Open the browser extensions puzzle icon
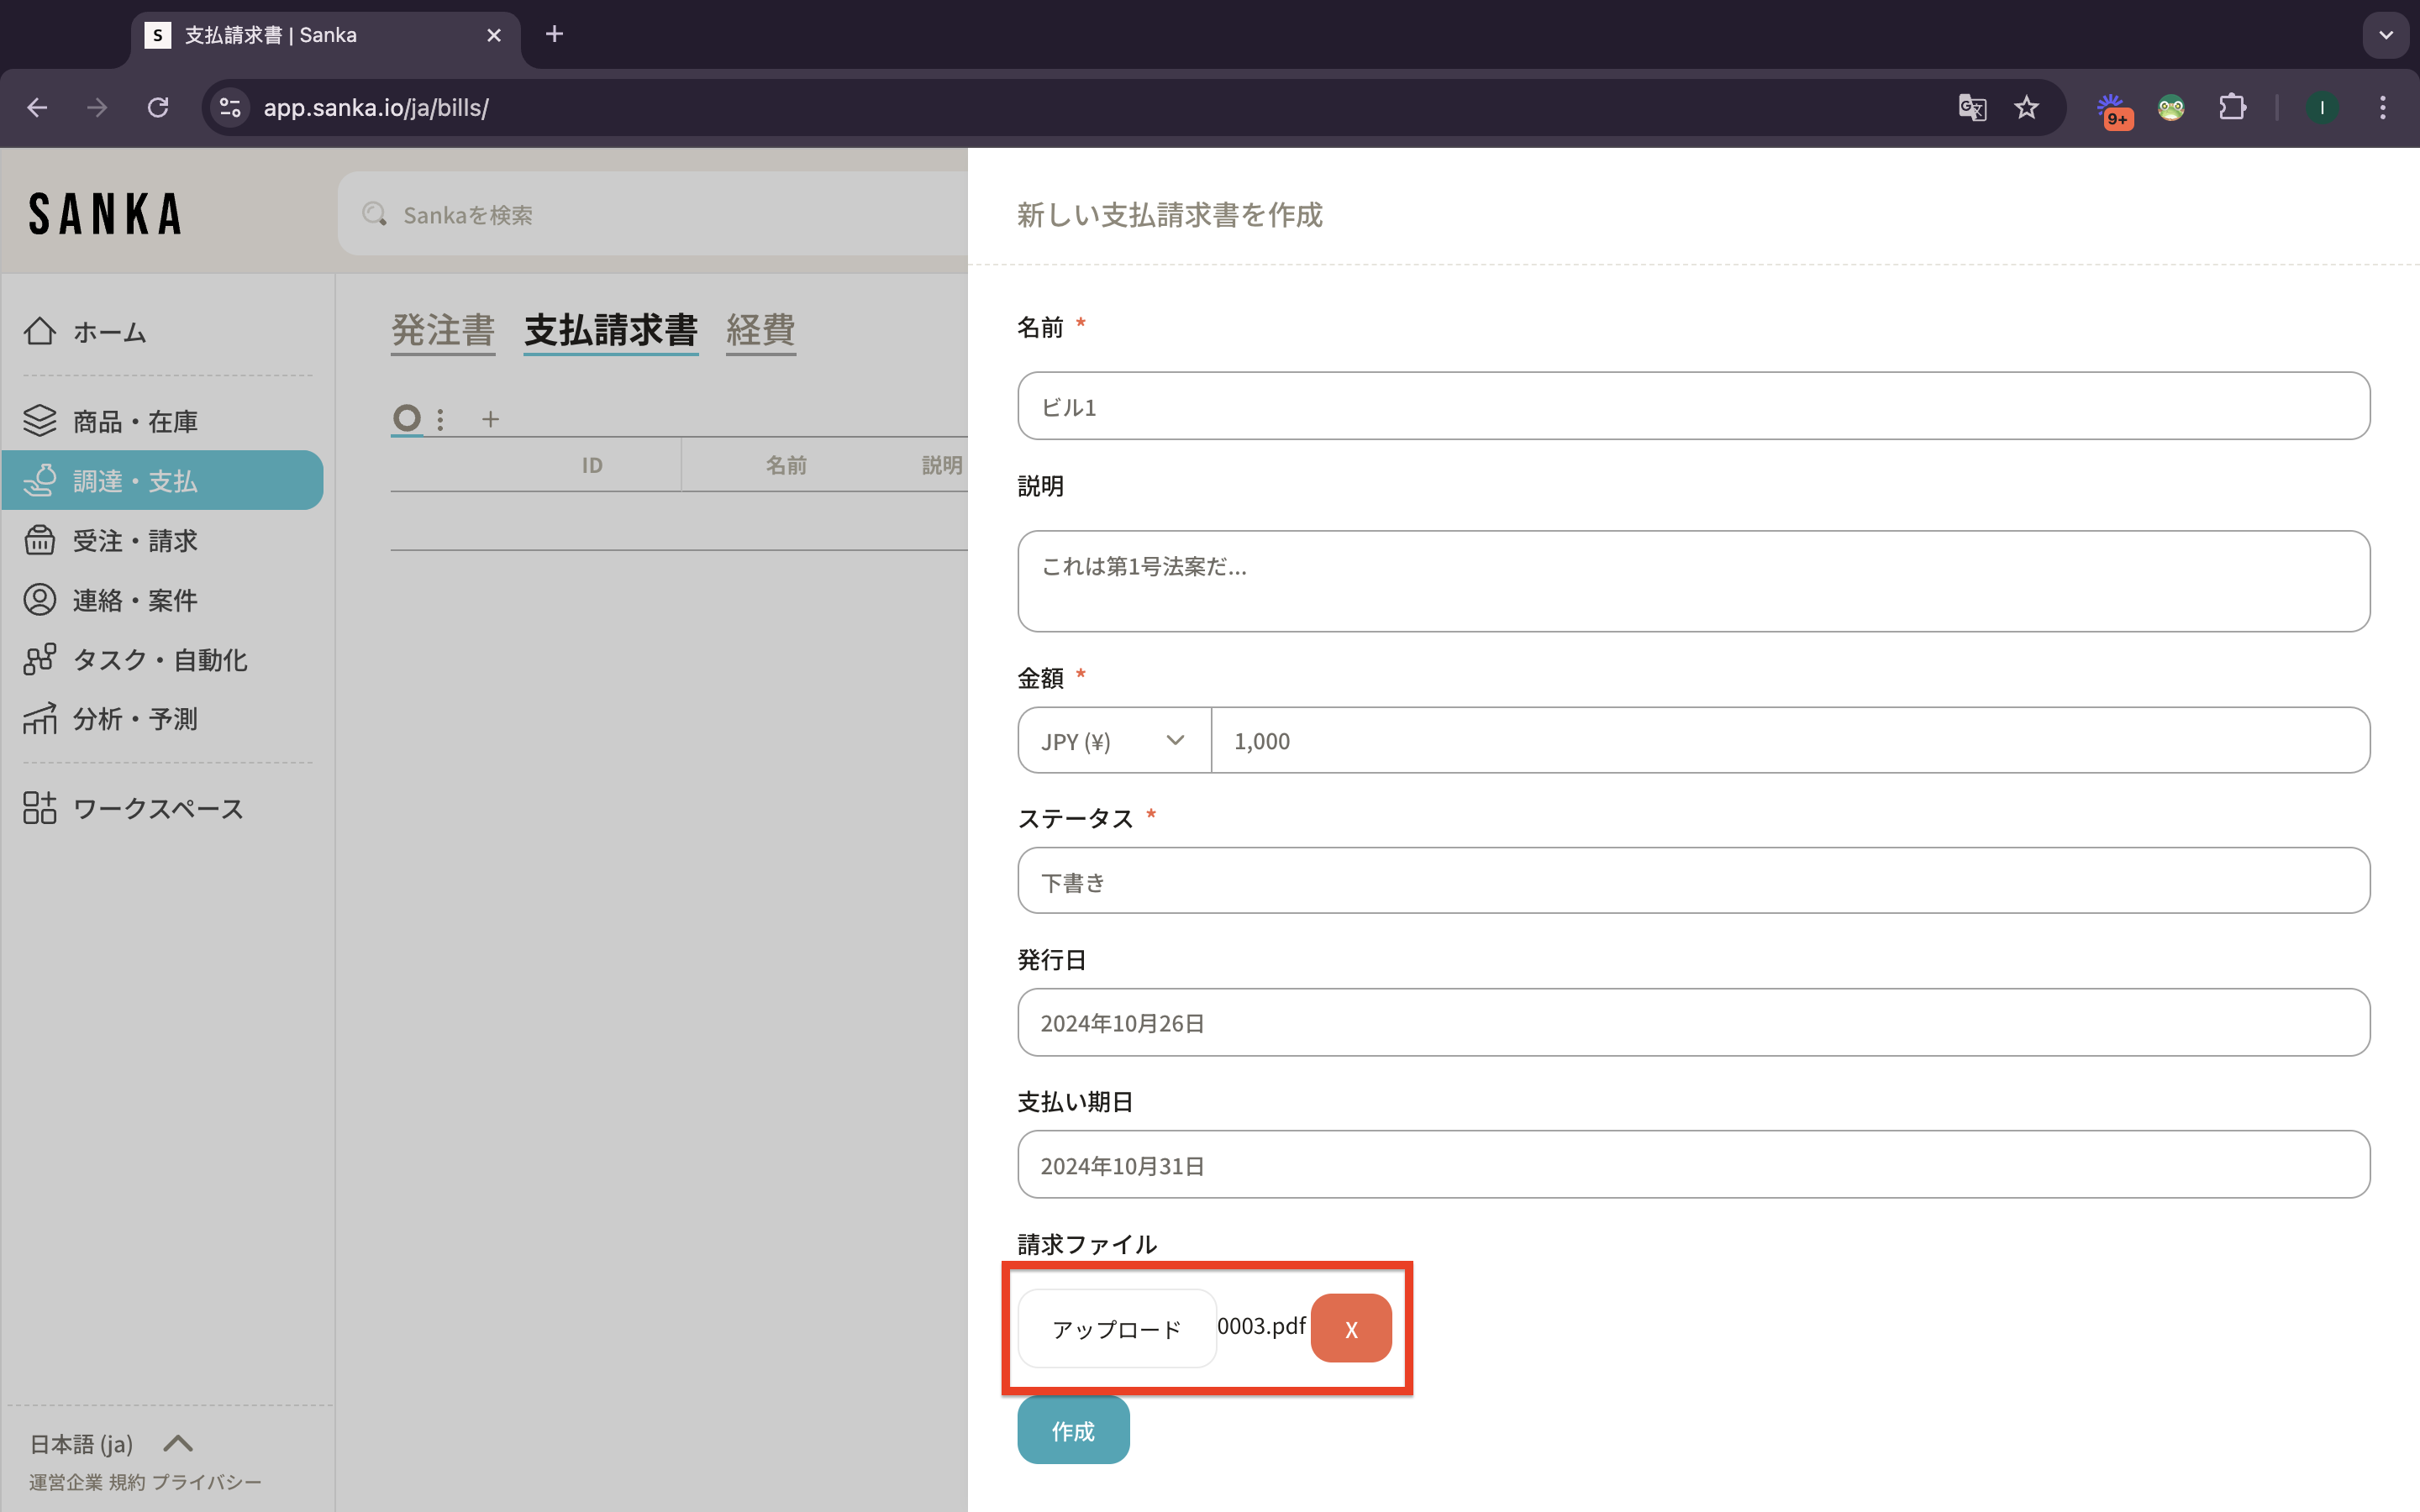Image resolution: width=2420 pixels, height=1512 pixels. click(x=2232, y=107)
